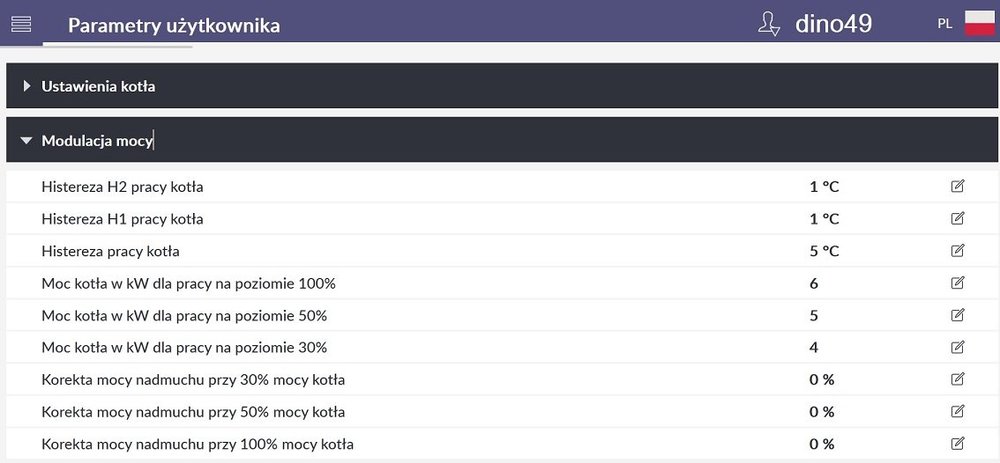This screenshot has height=463, width=1000.
Task: Edit boiler power at 50% level
Action: click(x=958, y=315)
